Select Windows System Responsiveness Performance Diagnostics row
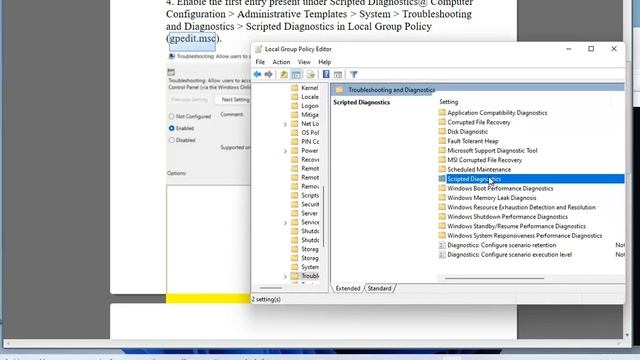This screenshot has height=360, width=640. 524,236
